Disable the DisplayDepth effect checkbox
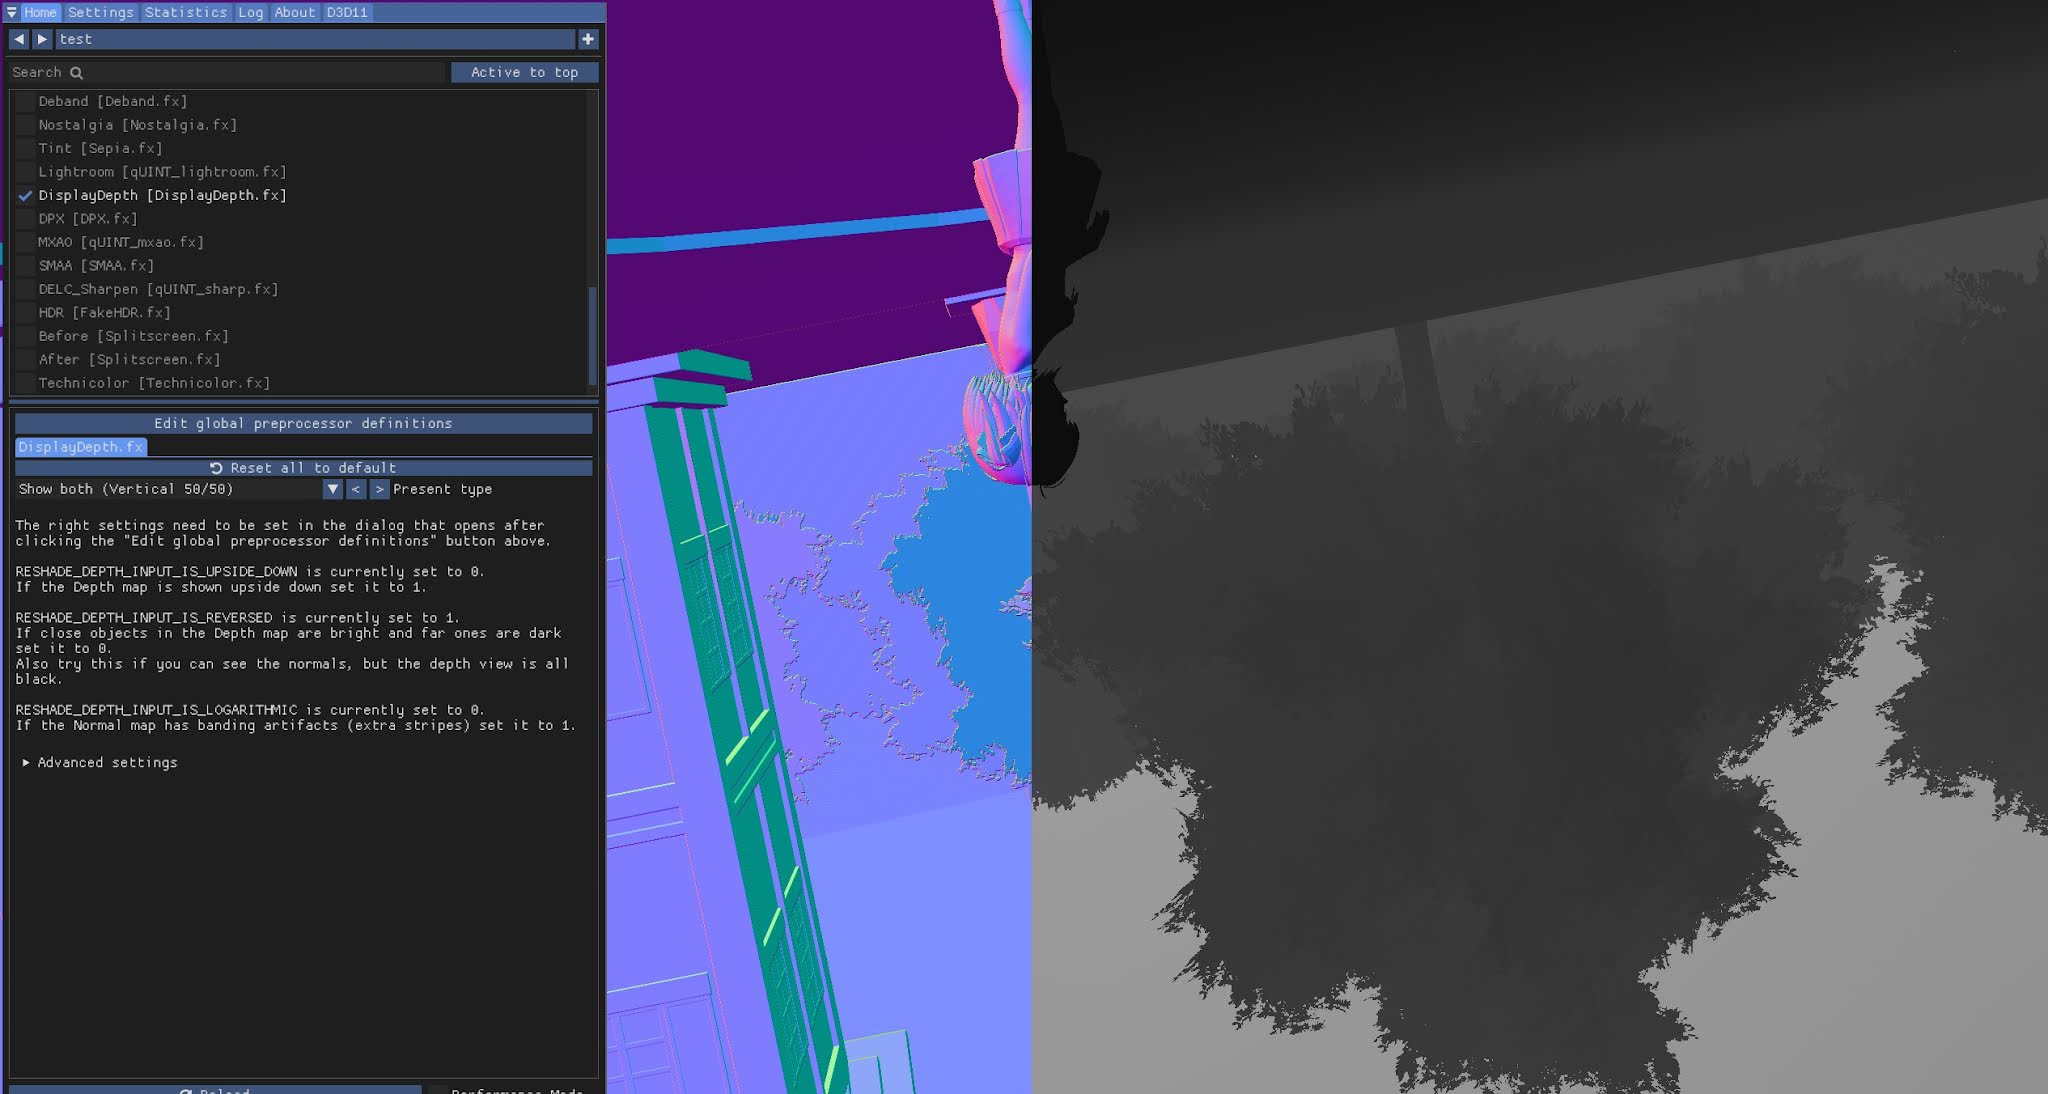Image resolution: width=2048 pixels, height=1094 pixels. pyautogui.click(x=25, y=195)
